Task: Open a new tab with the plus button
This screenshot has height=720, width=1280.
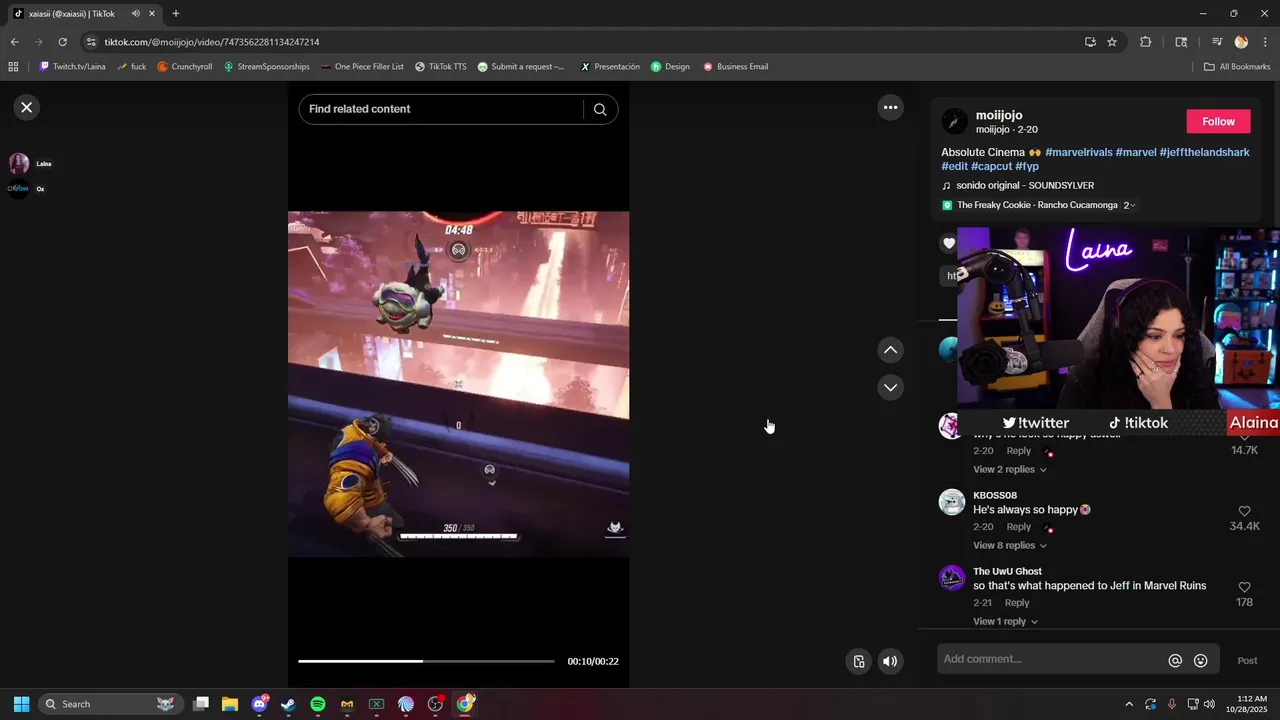Action: coord(176,14)
